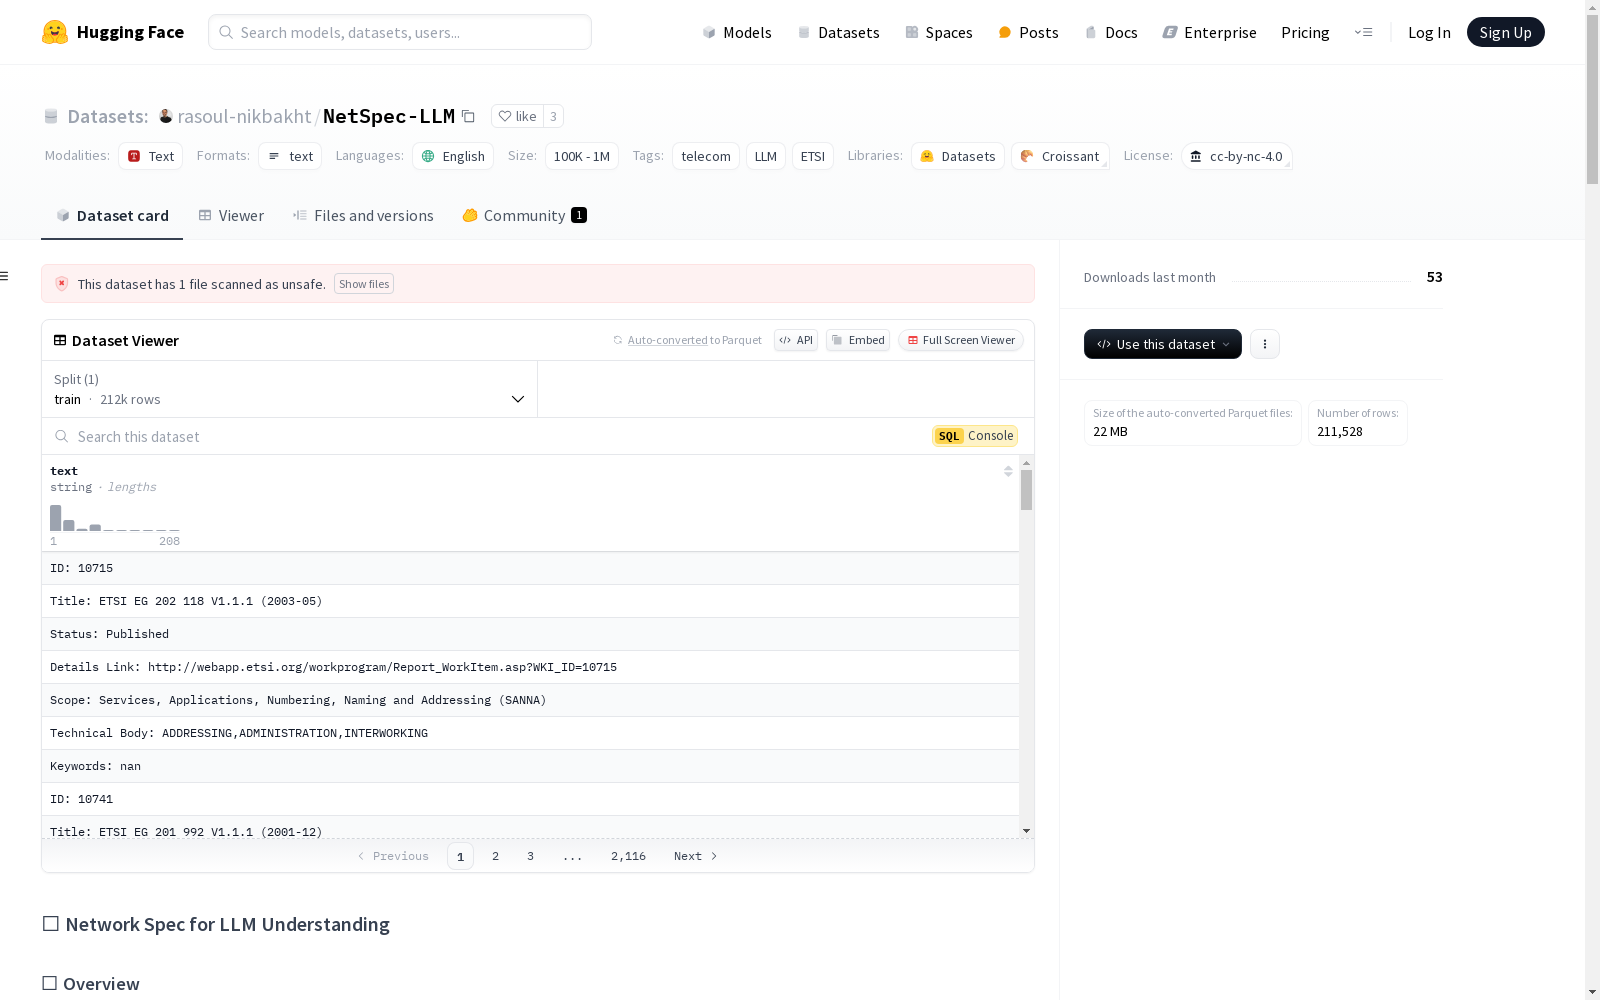Open Files and versions tab
The image size is (1600, 1000).
(363, 216)
